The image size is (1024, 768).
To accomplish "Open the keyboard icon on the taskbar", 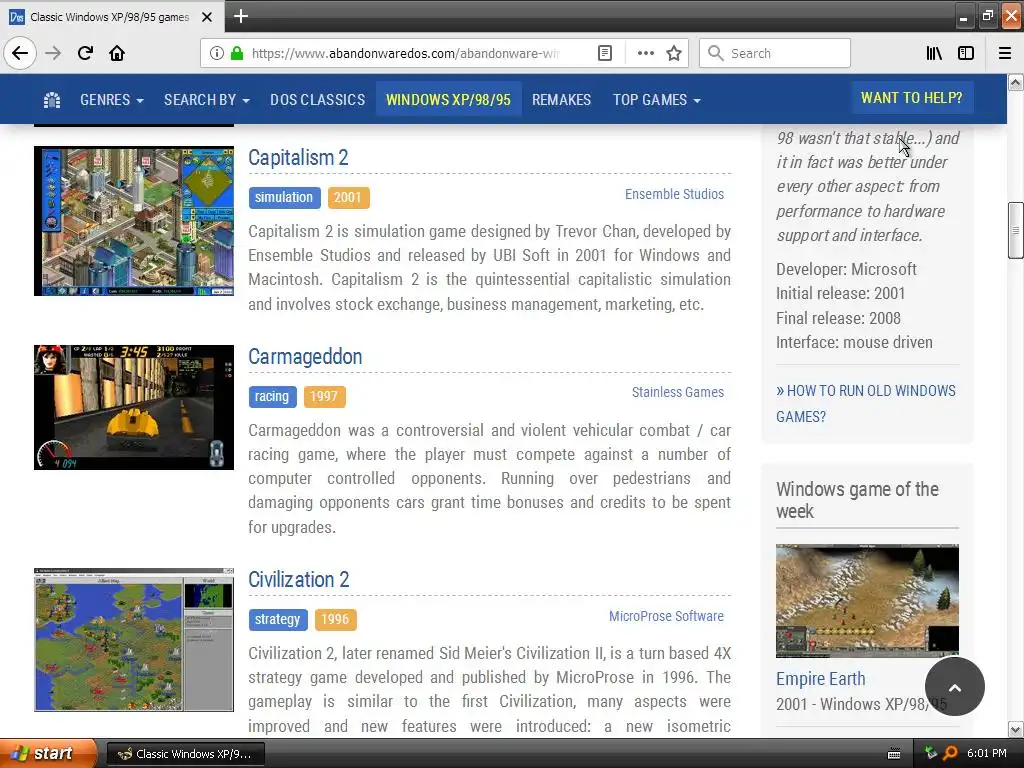I will click(894, 754).
